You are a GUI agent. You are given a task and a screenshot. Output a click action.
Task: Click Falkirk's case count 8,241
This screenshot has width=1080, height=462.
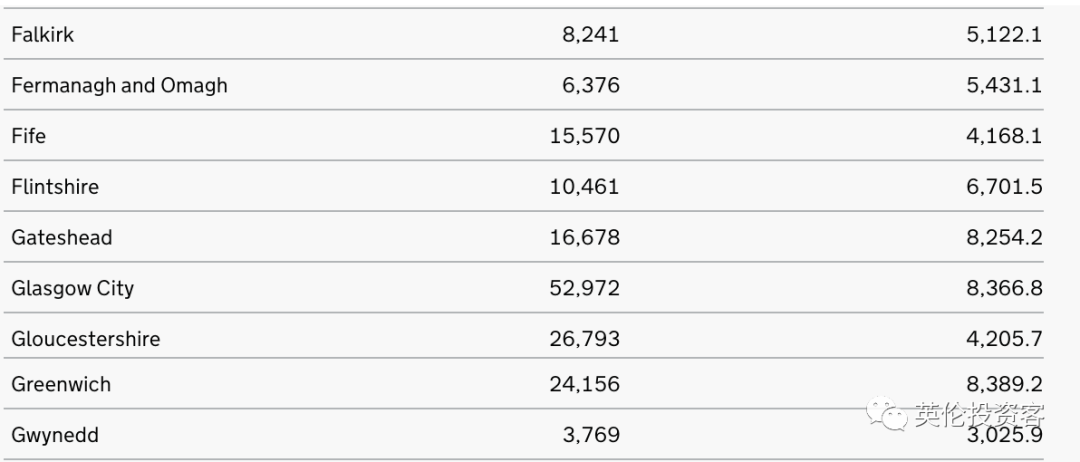tap(591, 34)
